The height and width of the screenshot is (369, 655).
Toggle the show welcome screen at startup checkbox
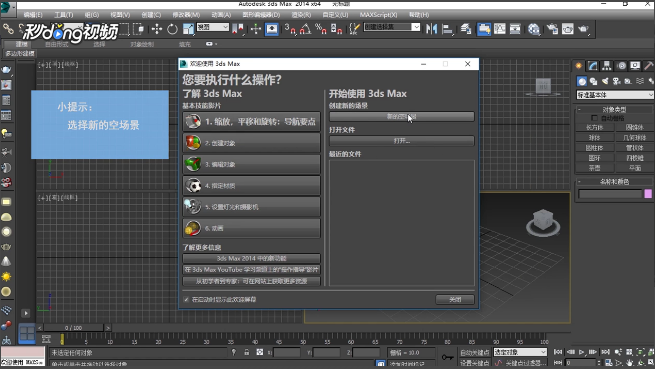(x=186, y=300)
